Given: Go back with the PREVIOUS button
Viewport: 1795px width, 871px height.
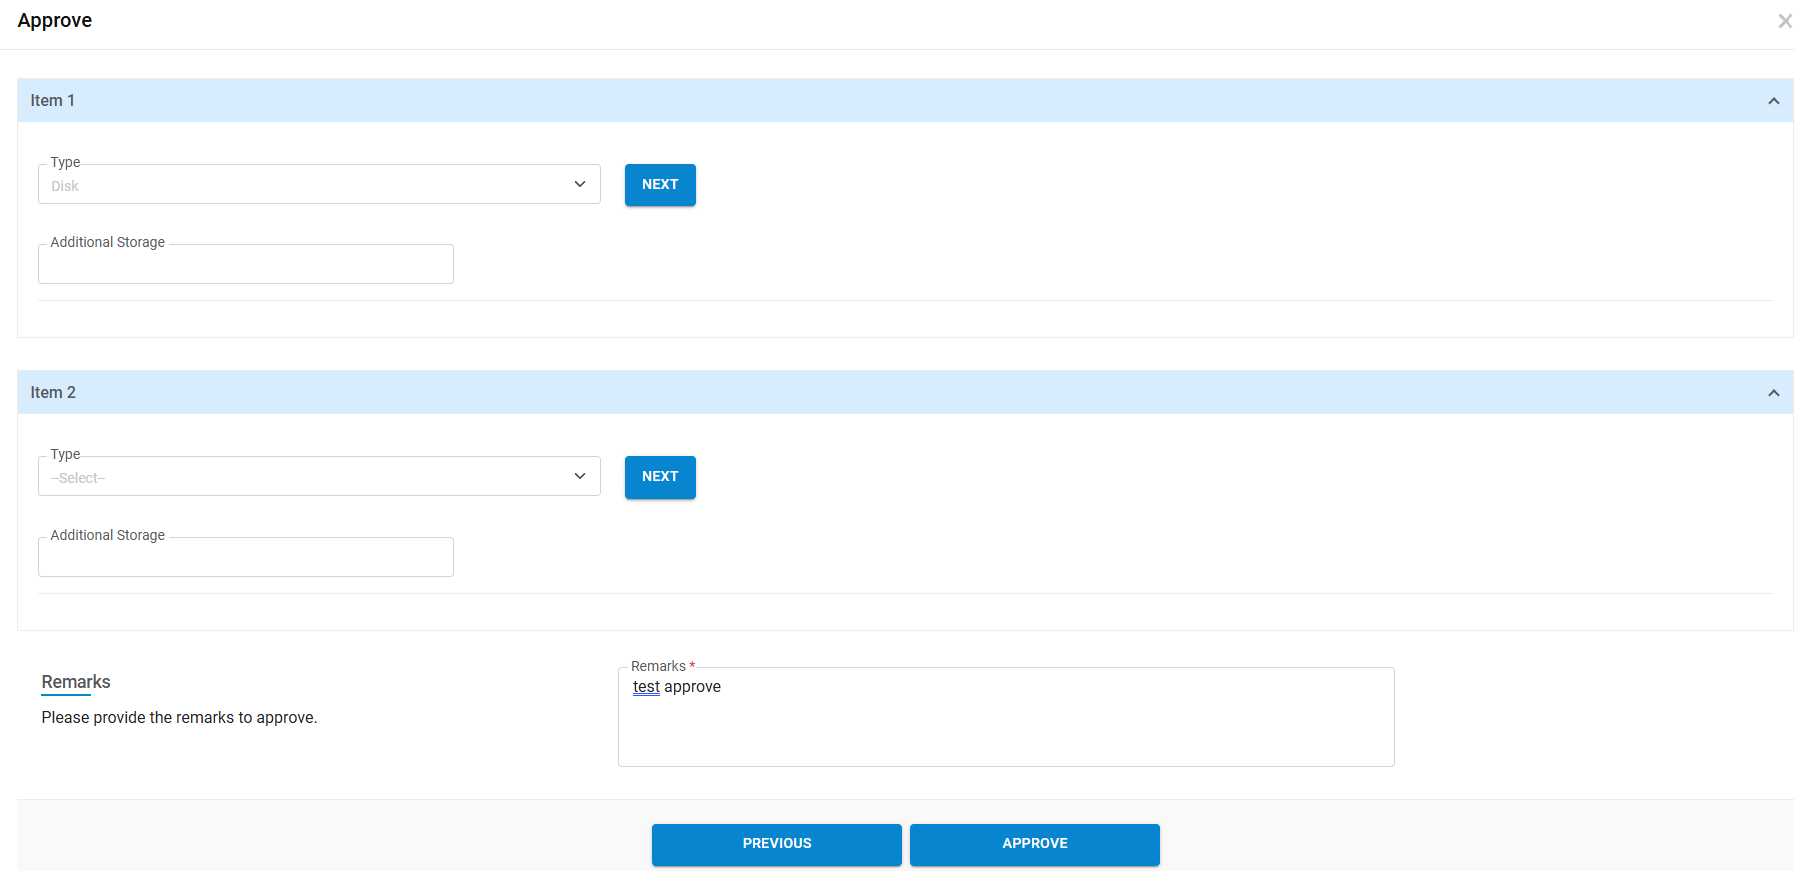Looking at the screenshot, I should (x=777, y=844).
